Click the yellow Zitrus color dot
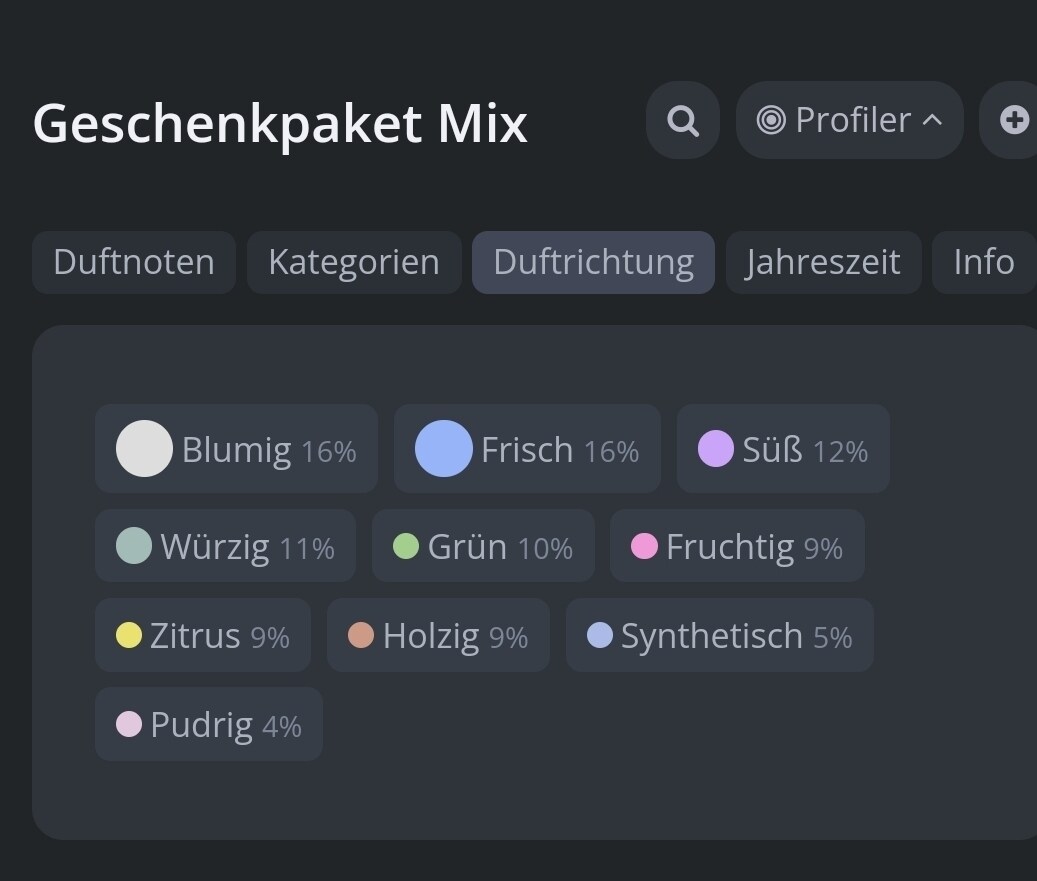The height and width of the screenshot is (881, 1037). point(129,635)
